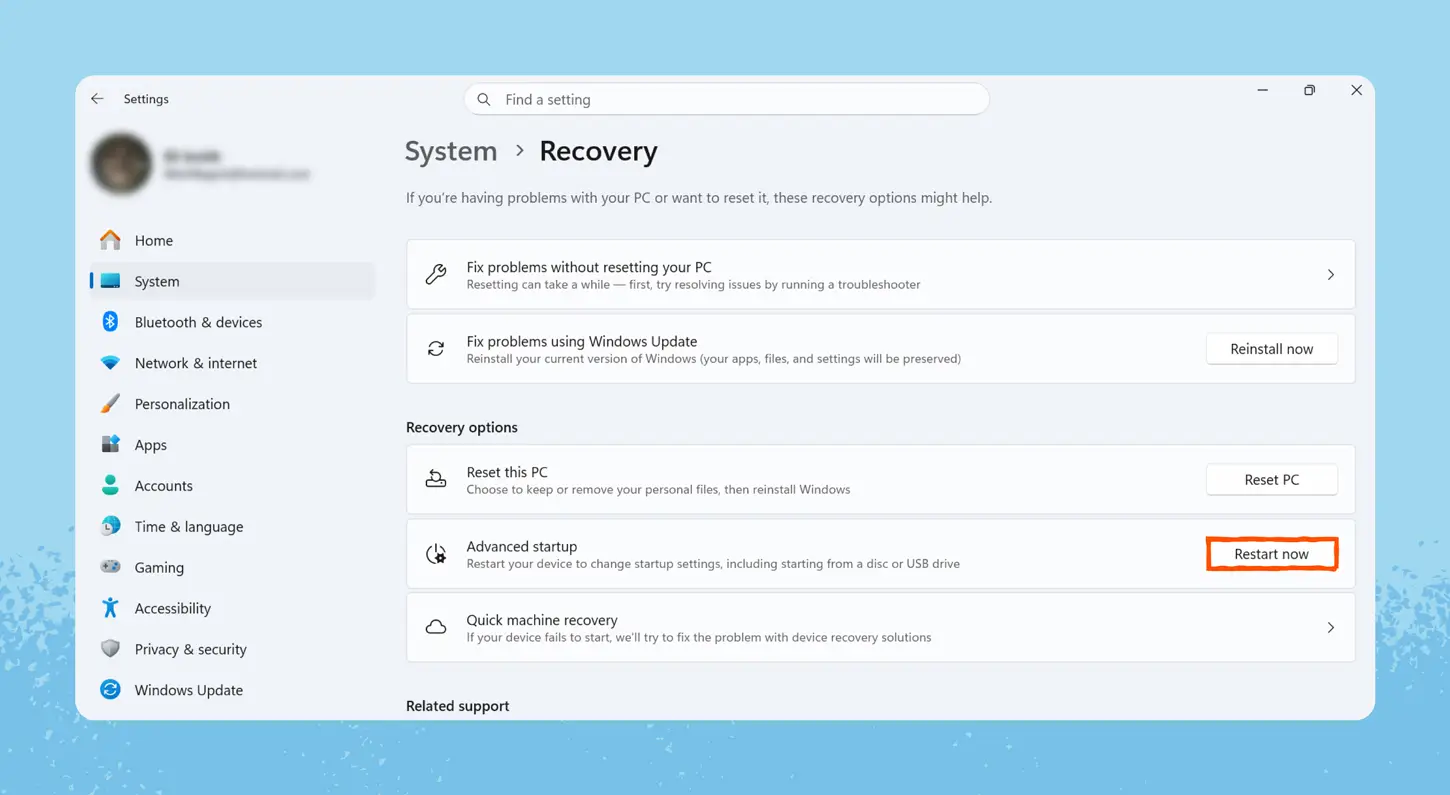Click the System monitor icon in sidebar

110,282
